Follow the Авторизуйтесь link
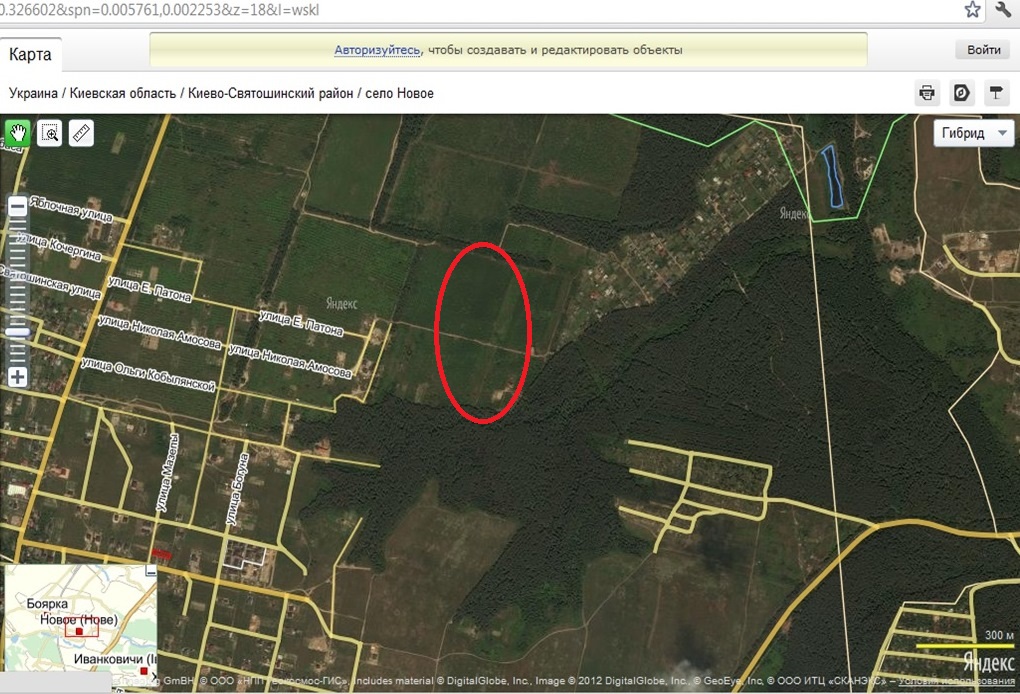The width and height of the screenshot is (1020, 694). click(x=377, y=50)
